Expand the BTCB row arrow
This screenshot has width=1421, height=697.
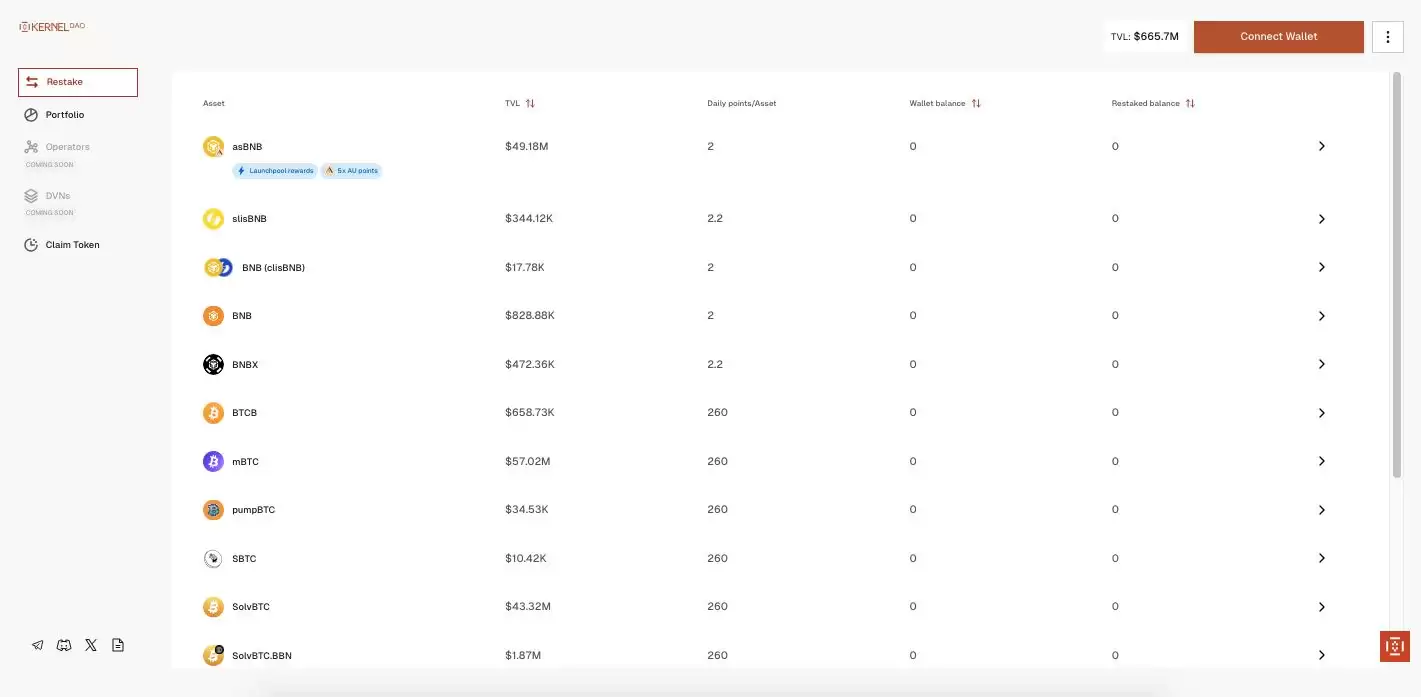(1321, 413)
